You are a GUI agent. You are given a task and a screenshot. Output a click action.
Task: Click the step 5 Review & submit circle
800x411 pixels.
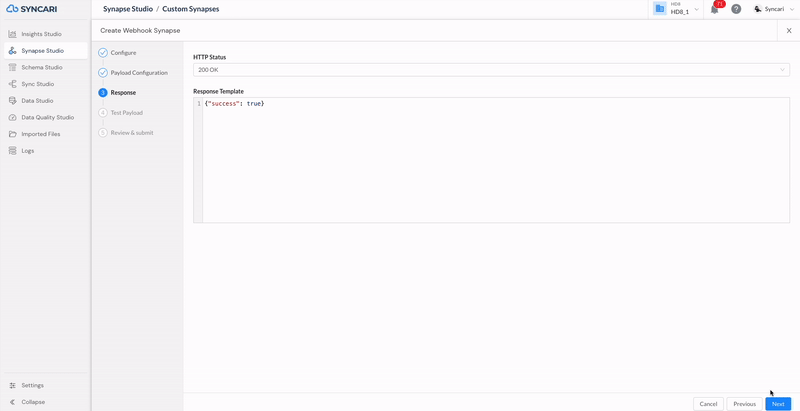point(103,133)
